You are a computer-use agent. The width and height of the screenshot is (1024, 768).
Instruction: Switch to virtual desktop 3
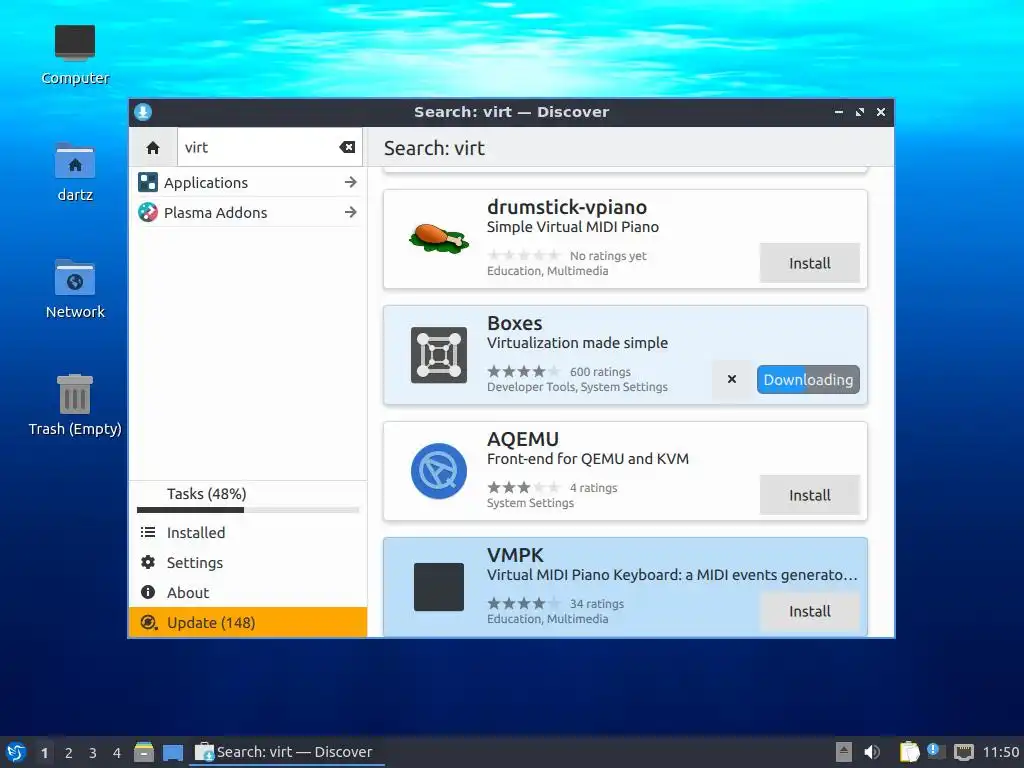pyautogui.click(x=93, y=753)
